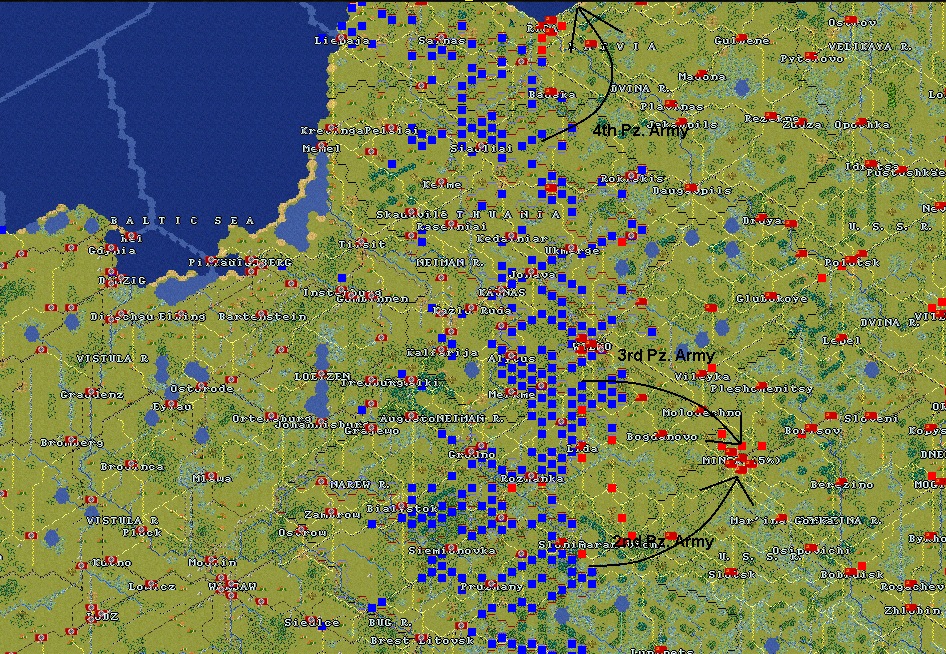Image resolution: width=946 pixels, height=654 pixels.
Task: Select the Plavinas city flag marker
Action: point(670,104)
